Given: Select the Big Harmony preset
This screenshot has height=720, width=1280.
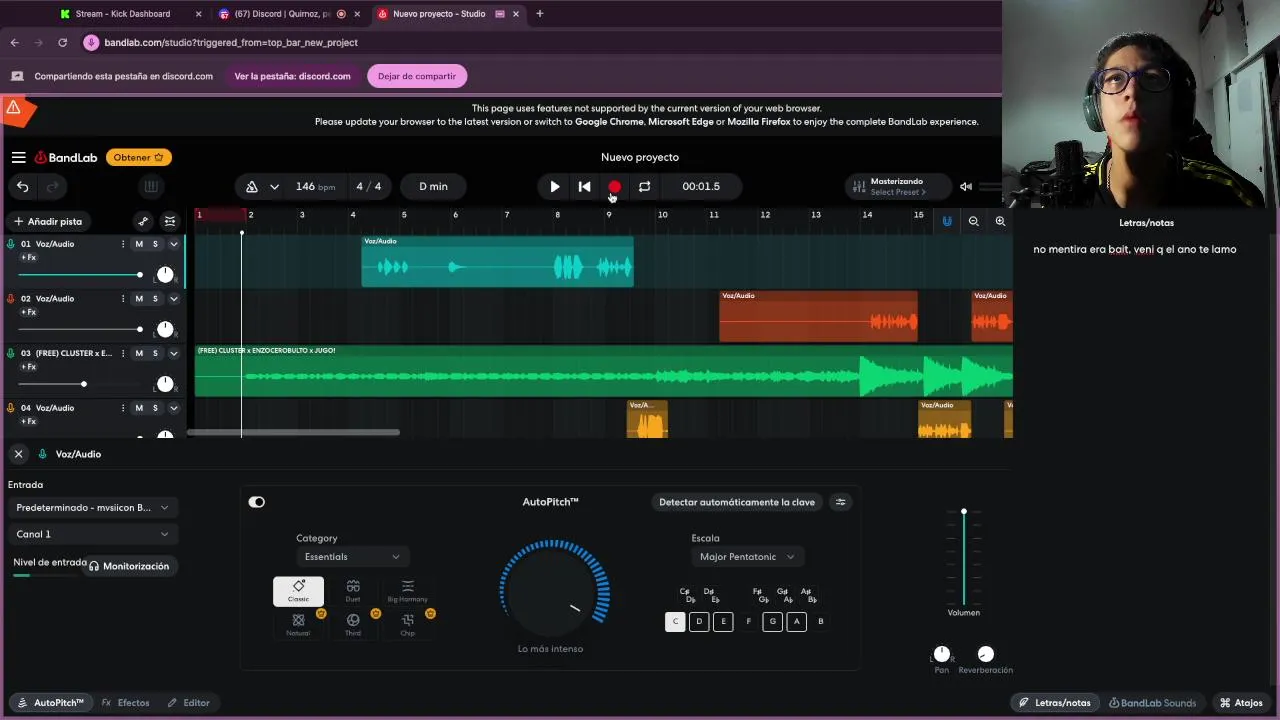Looking at the screenshot, I should click(407, 591).
